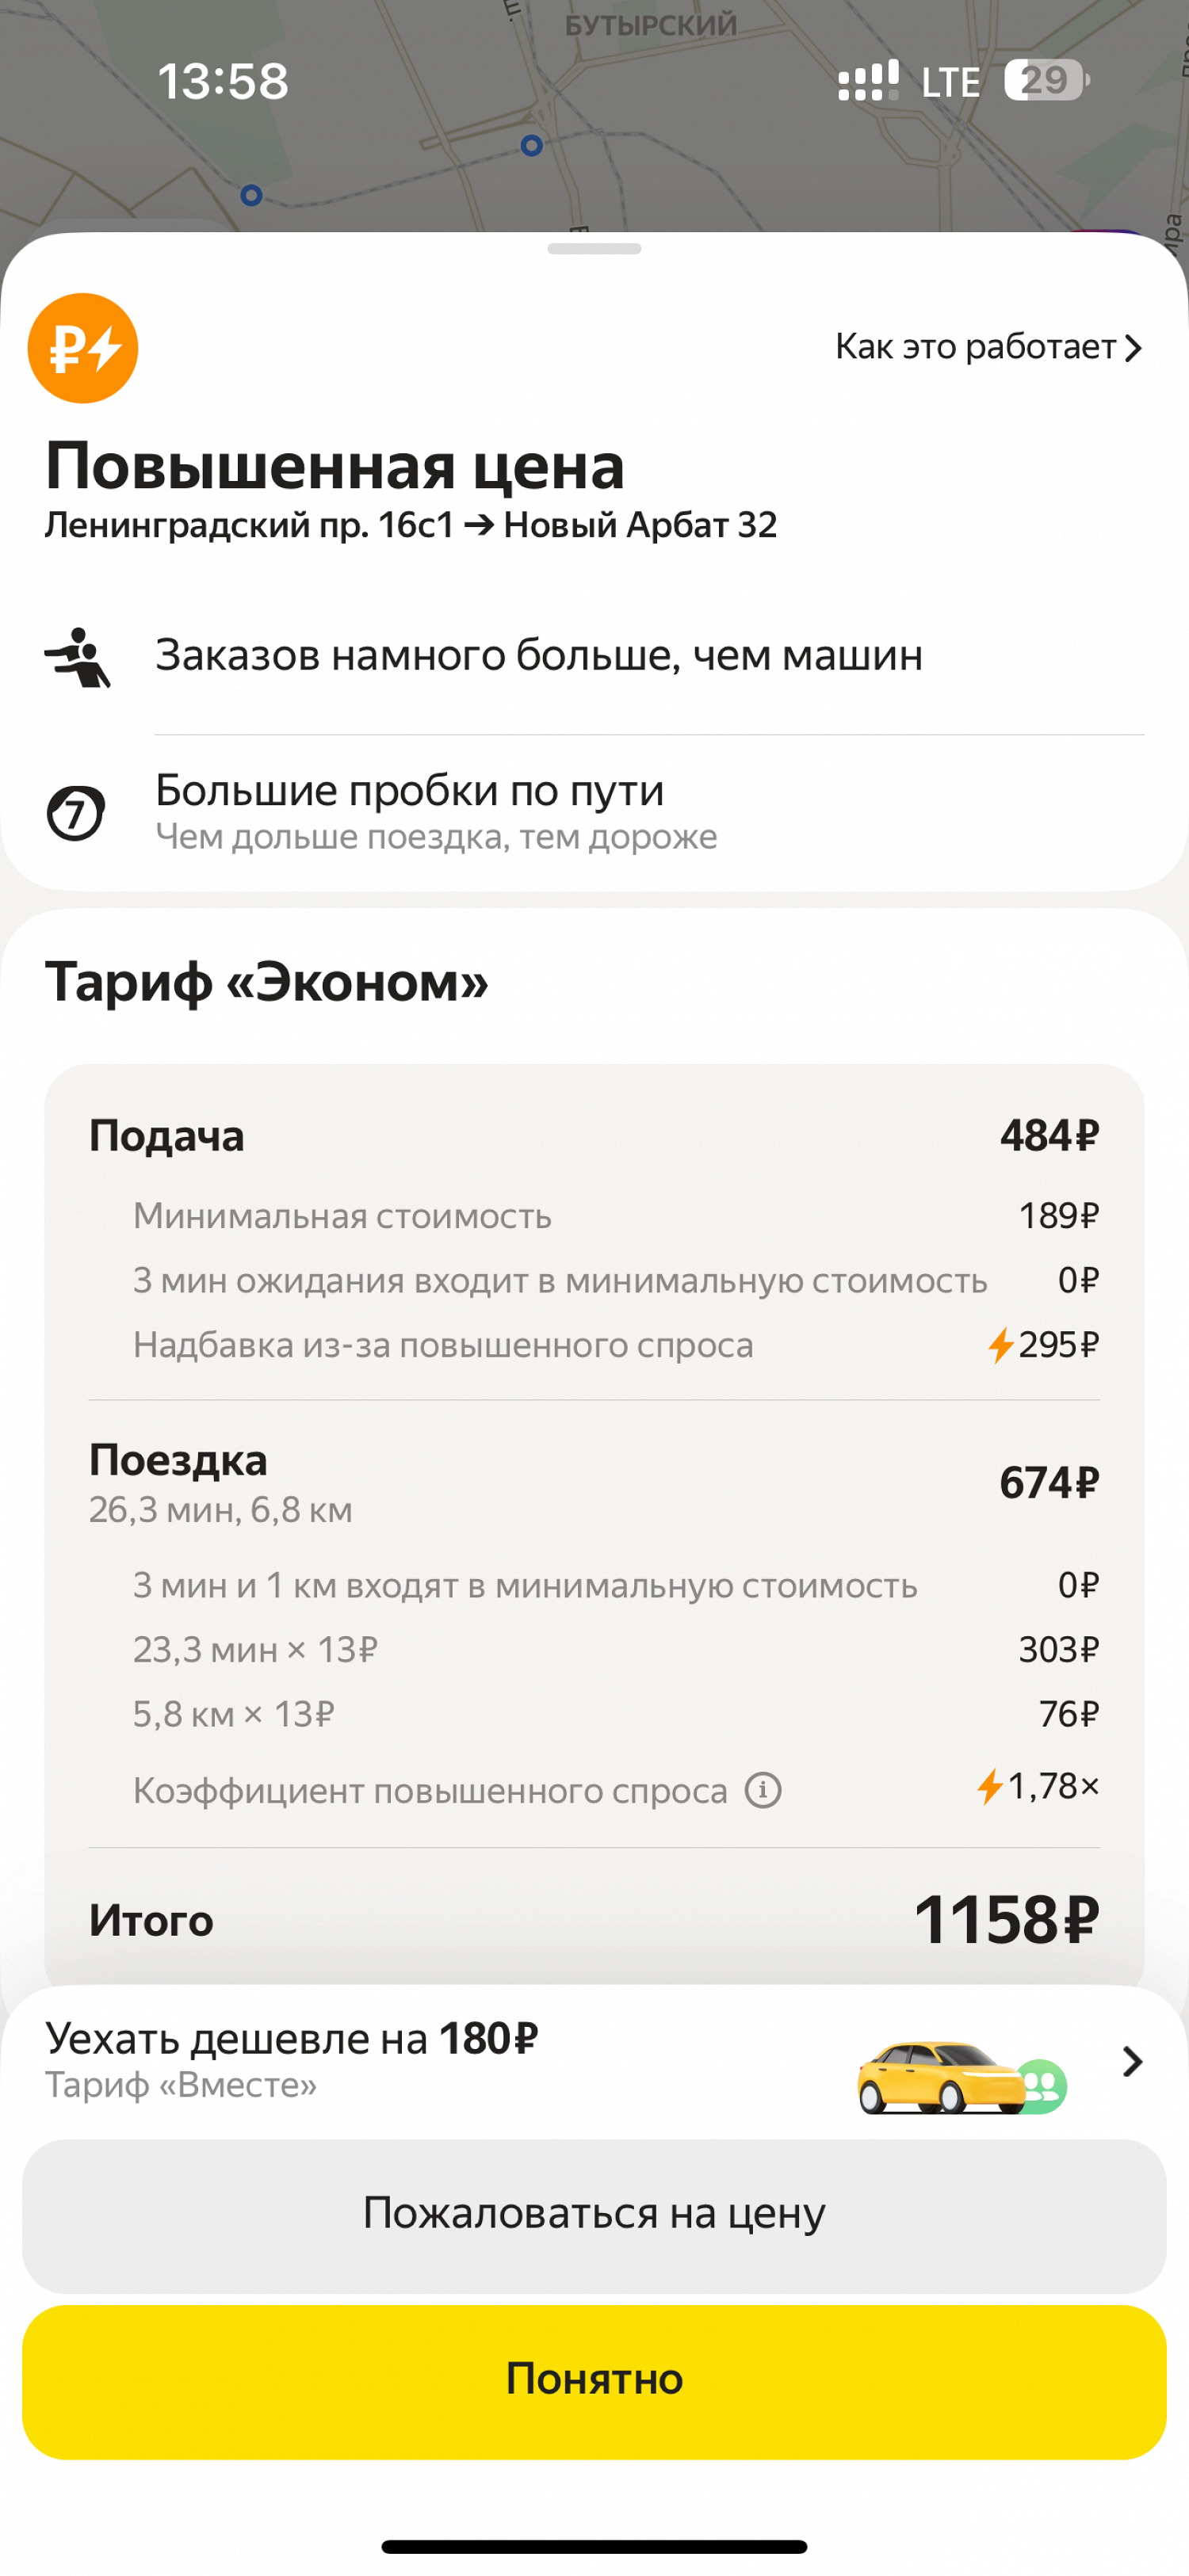1189x2576 pixels.
Task: Tap the battery indicator in status bar
Action: pyautogui.click(x=1046, y=80)
